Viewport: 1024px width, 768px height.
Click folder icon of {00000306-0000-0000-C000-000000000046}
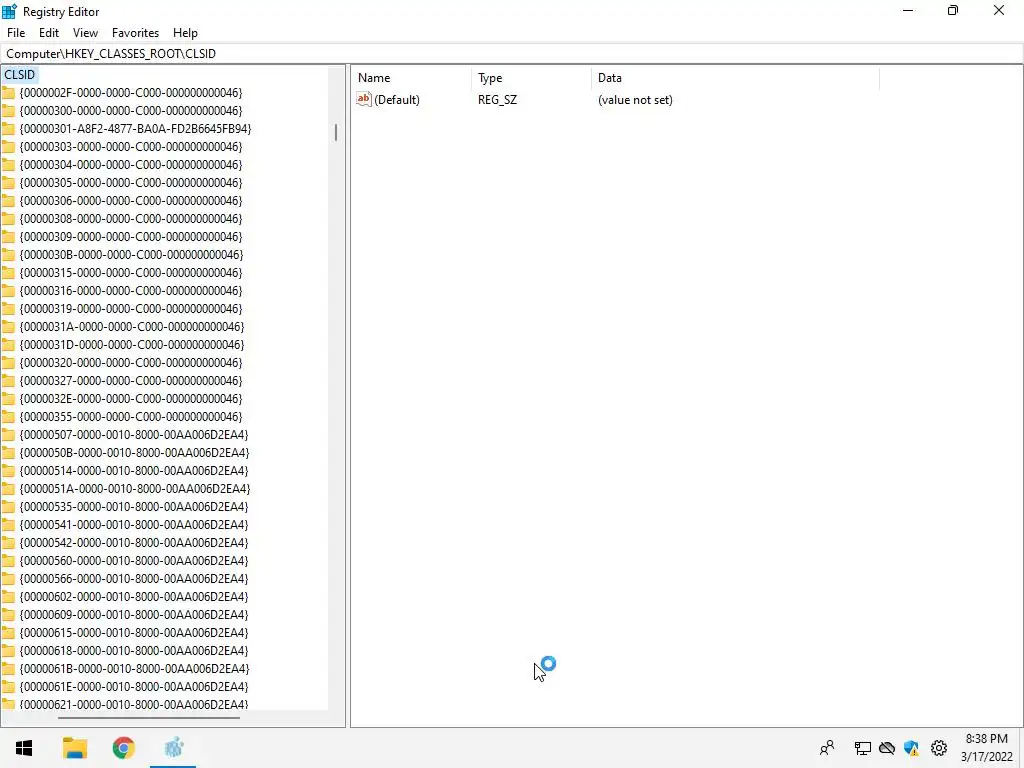click(x=8, y=200)
